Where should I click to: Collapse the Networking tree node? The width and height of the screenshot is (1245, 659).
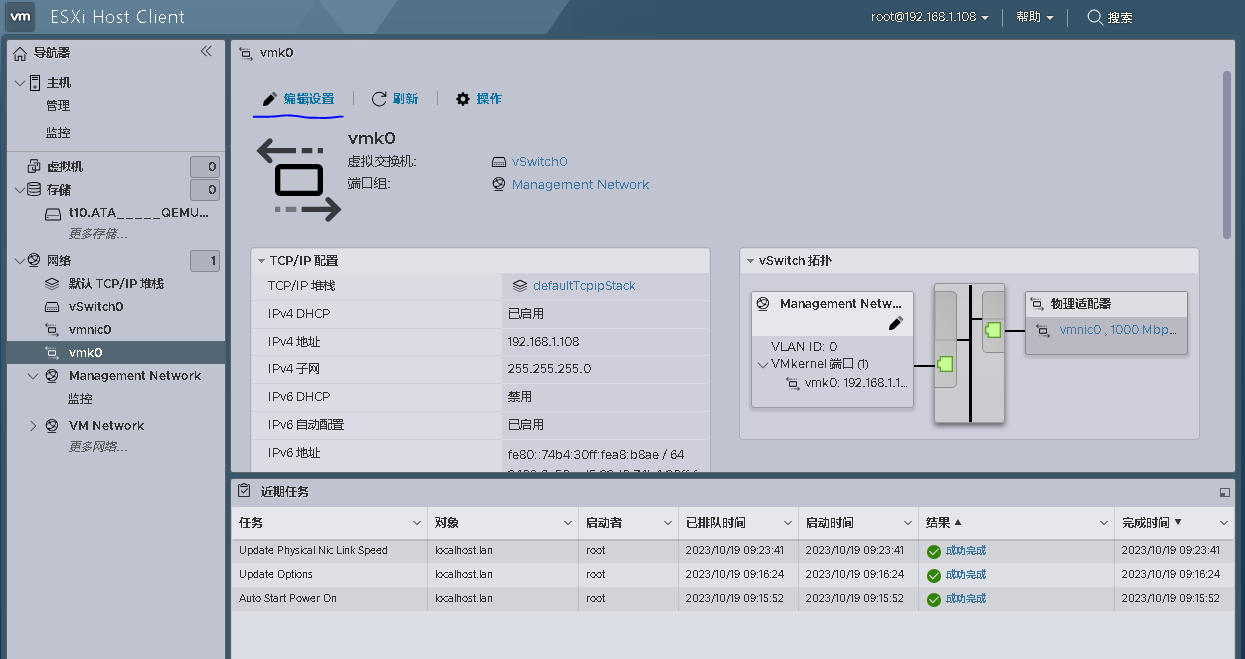click(20, 261)
